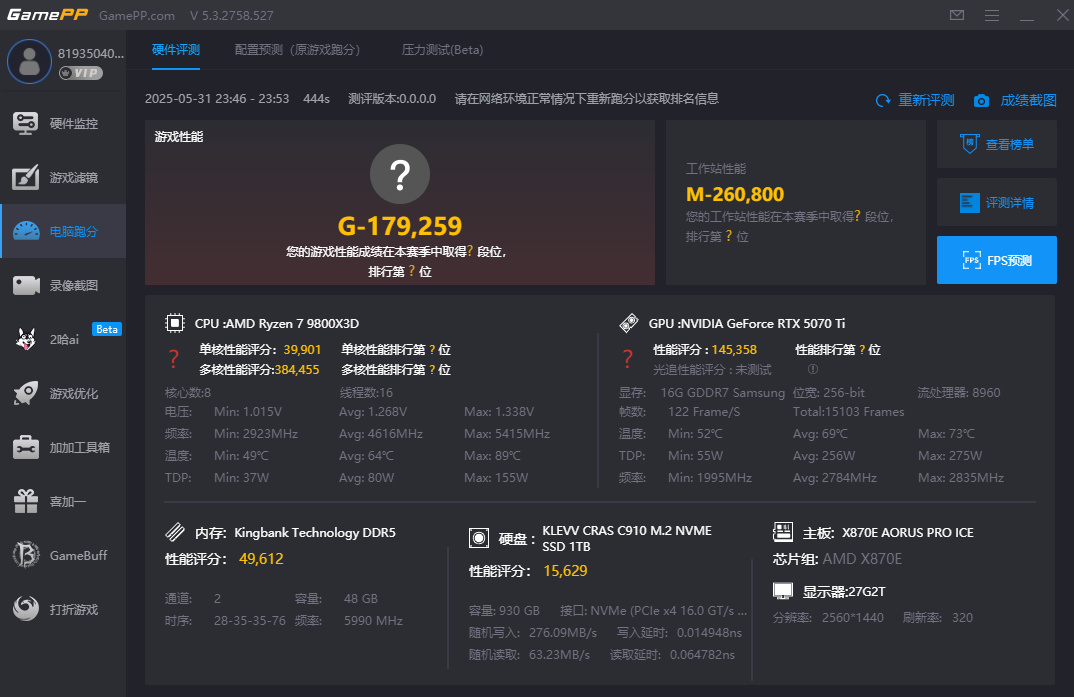Image resolution: width=1074 pixels, height=697 pixels.
Task: Click info icon beside 光追性能评分
Action: (x=813, y=369)
